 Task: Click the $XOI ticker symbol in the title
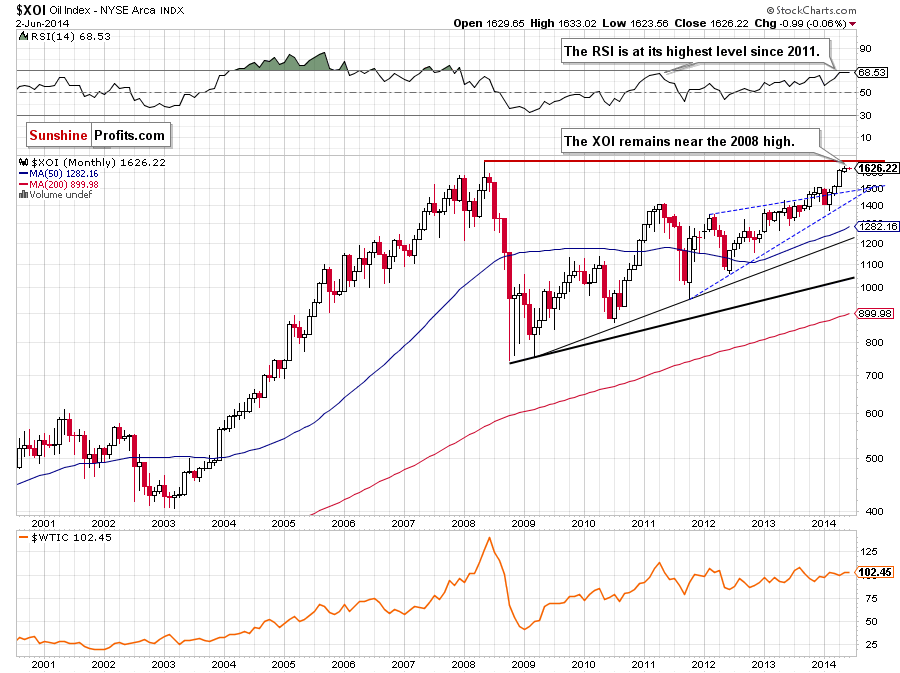[x=31, y=10]
